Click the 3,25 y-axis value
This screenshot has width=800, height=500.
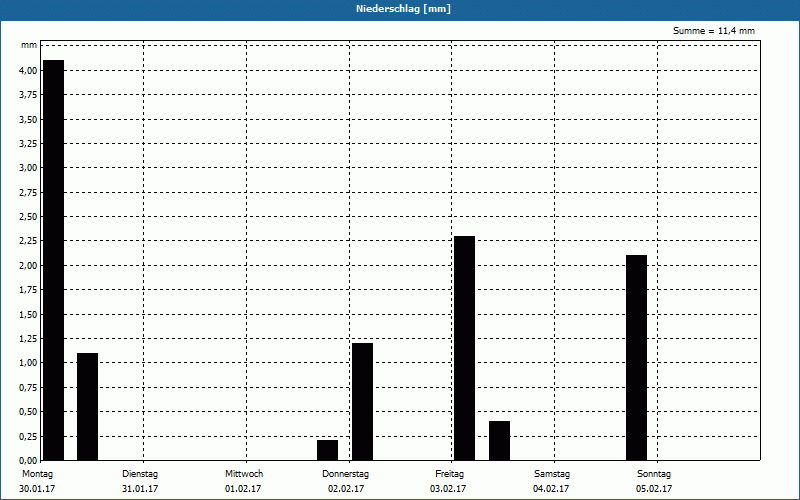[28, 143]
